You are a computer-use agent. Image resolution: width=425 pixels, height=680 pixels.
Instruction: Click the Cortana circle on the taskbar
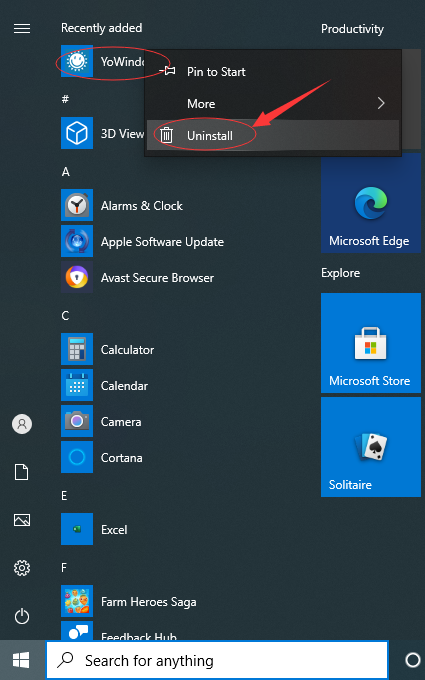point(412,660)
